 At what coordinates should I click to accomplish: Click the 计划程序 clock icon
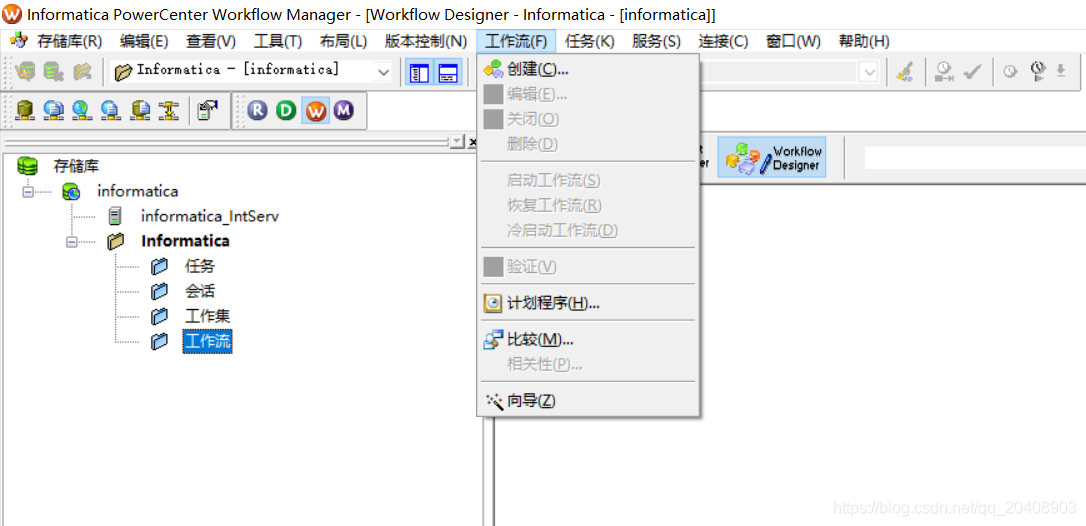click(x=493, y=303)
